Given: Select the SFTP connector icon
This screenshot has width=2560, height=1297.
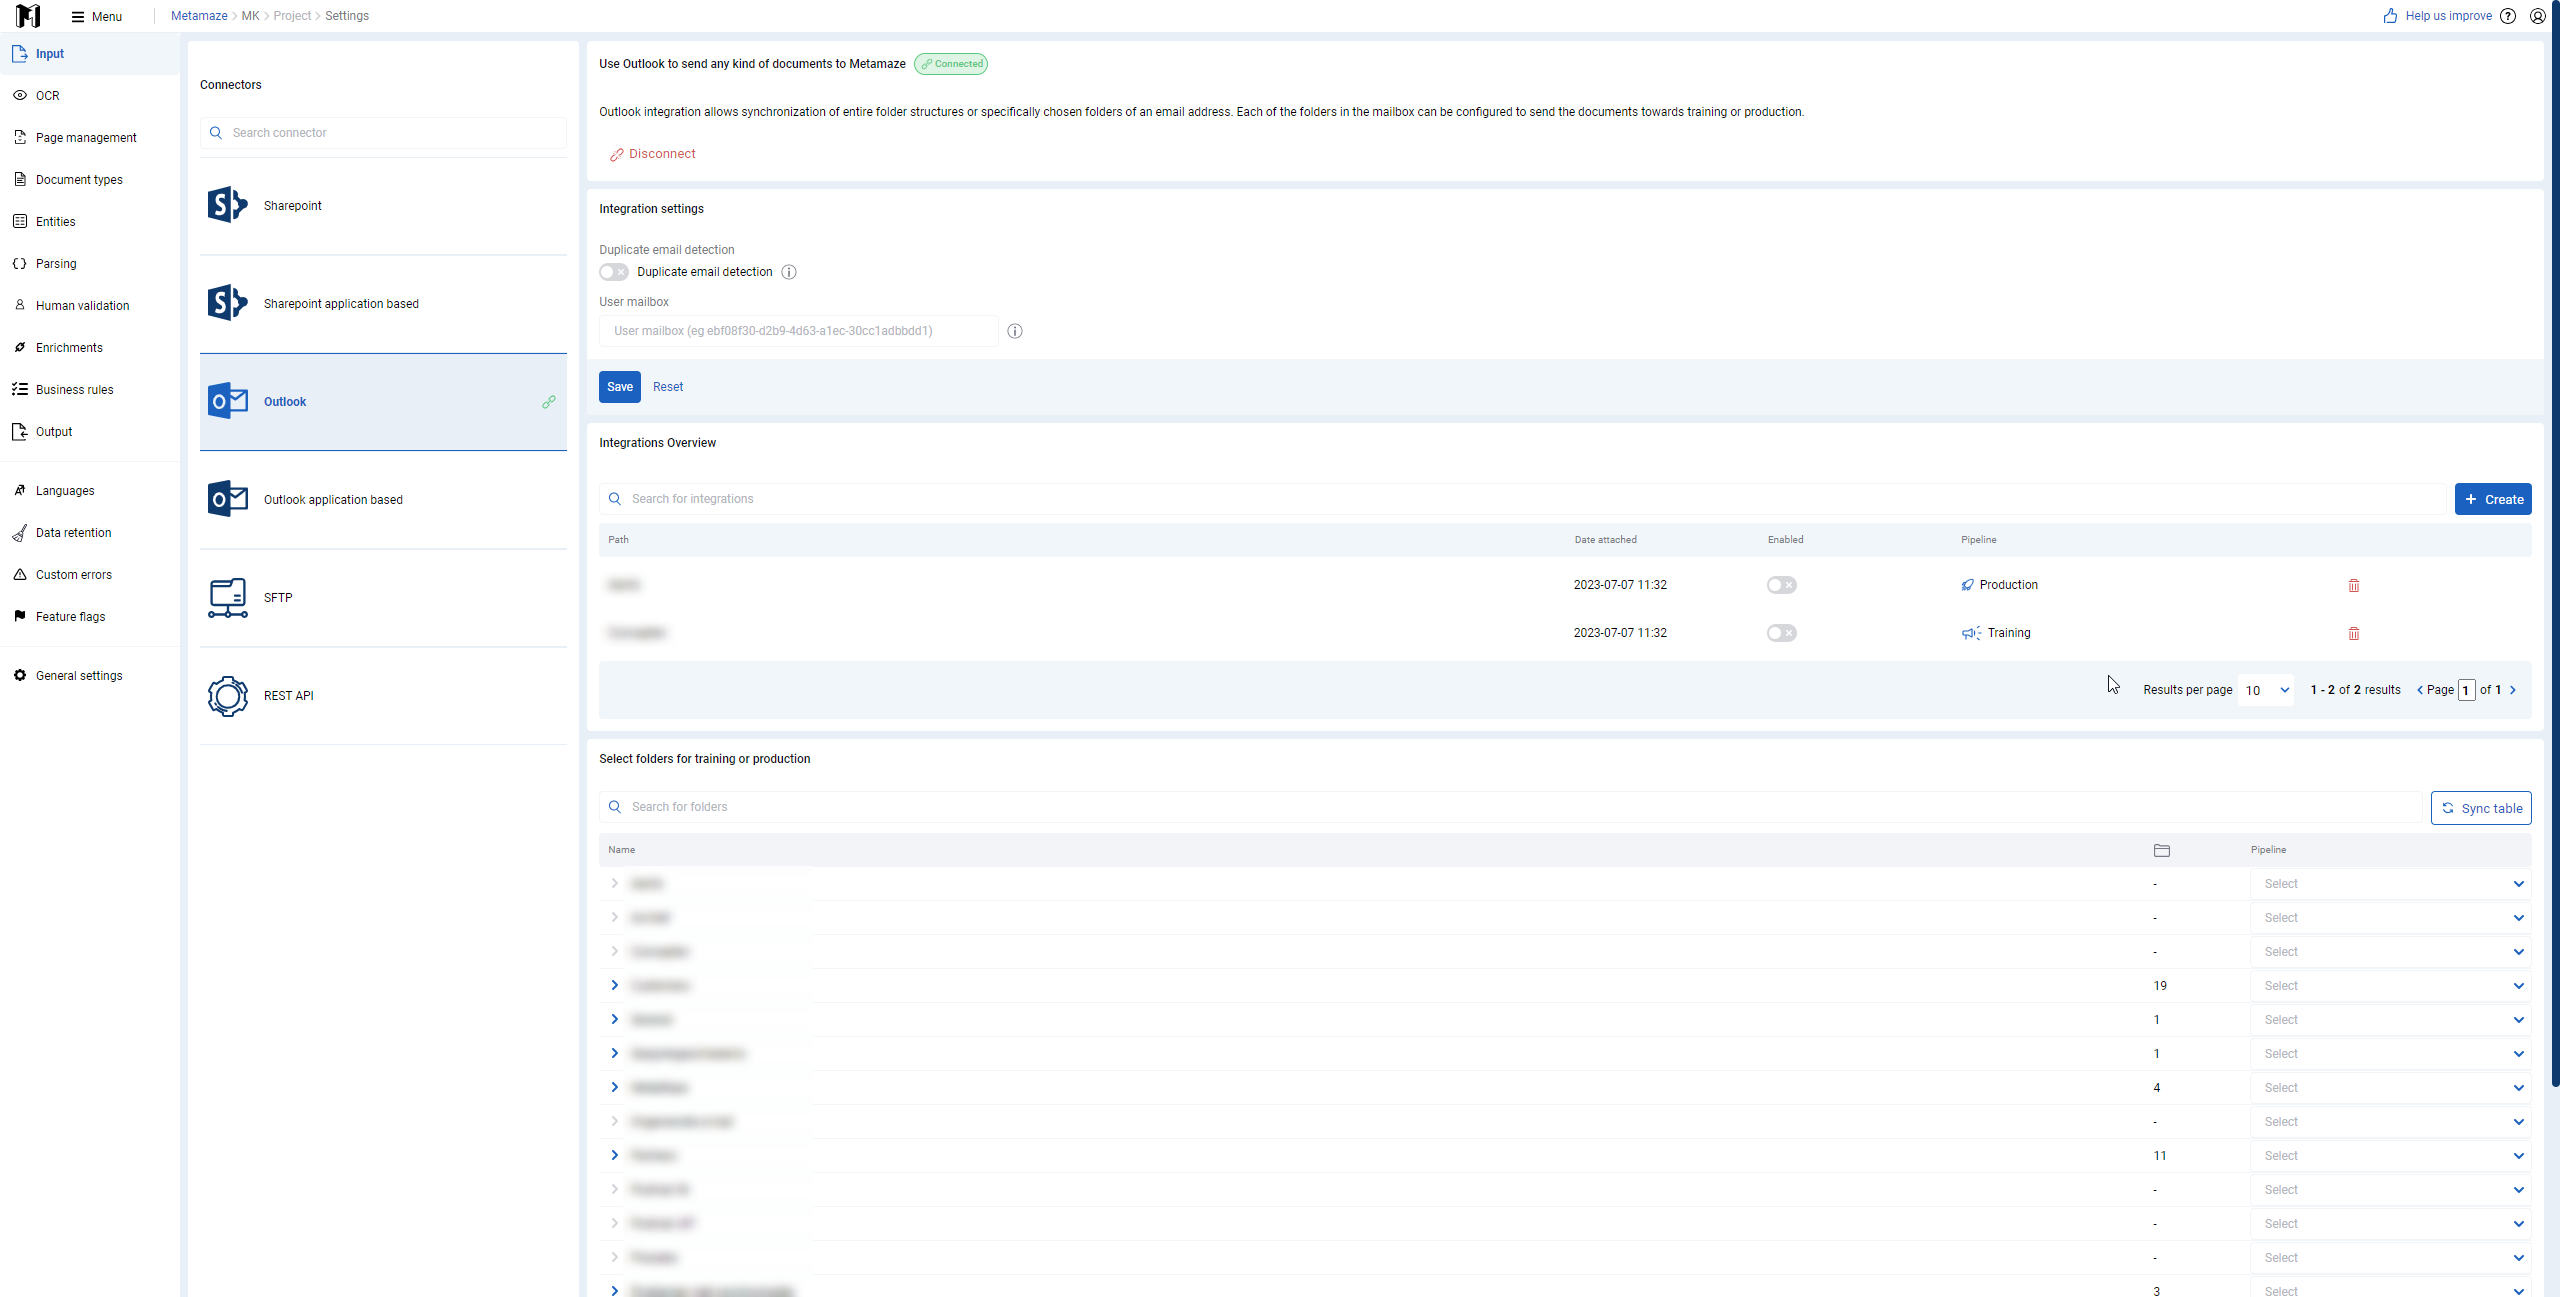Looking at the screenshot, I should tap(227, 598).
